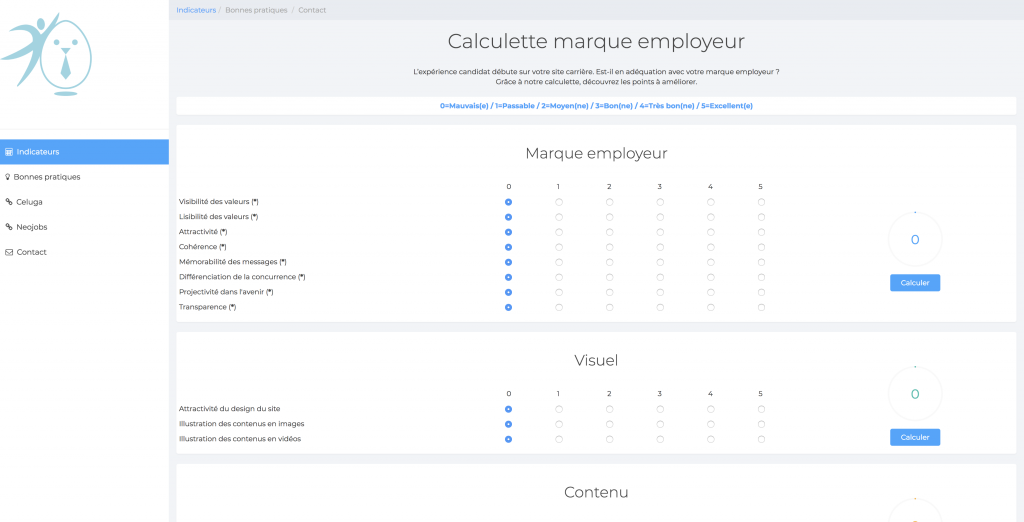This screenshot has height=522, width=1024.
Task: Open Bonnes pratiques in the sidebar
Action: tap(47, 177)
